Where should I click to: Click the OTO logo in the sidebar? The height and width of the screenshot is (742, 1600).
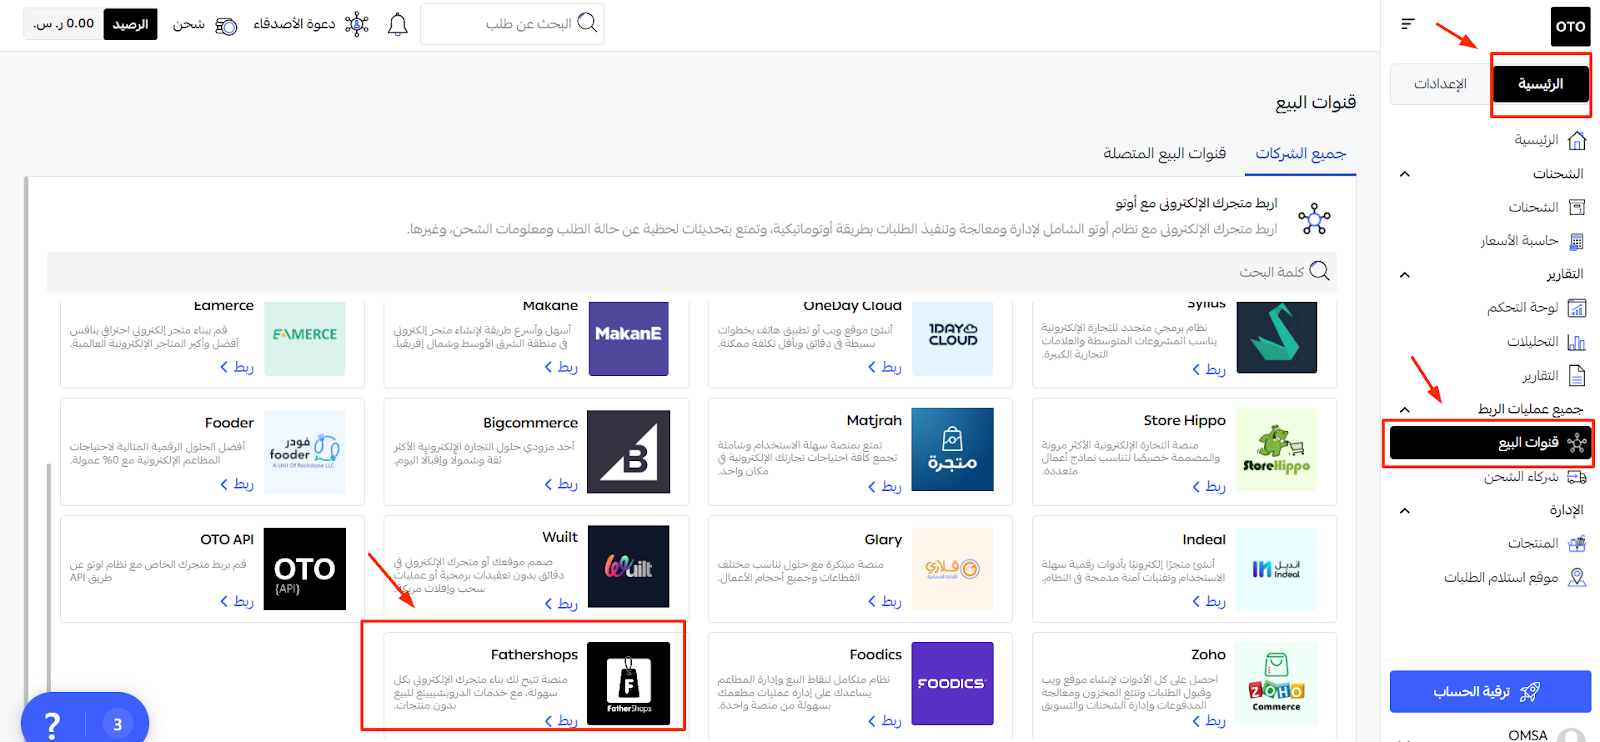point(1570,26)
